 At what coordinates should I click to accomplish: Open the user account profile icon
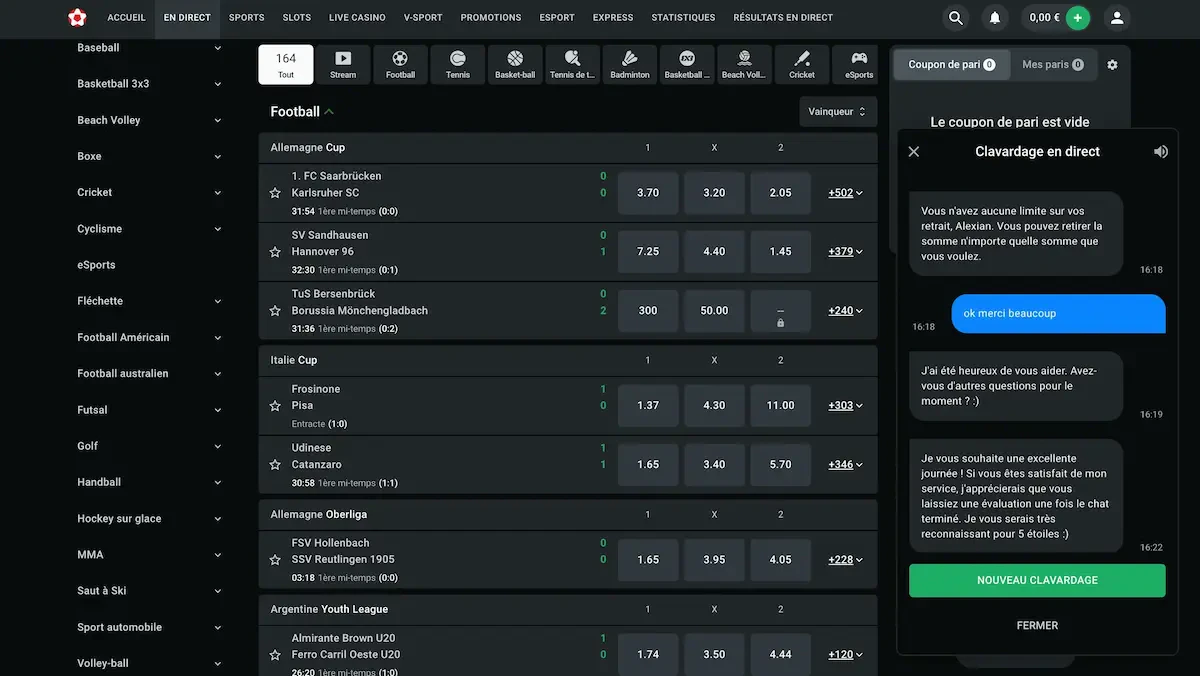coord(1117,18)
